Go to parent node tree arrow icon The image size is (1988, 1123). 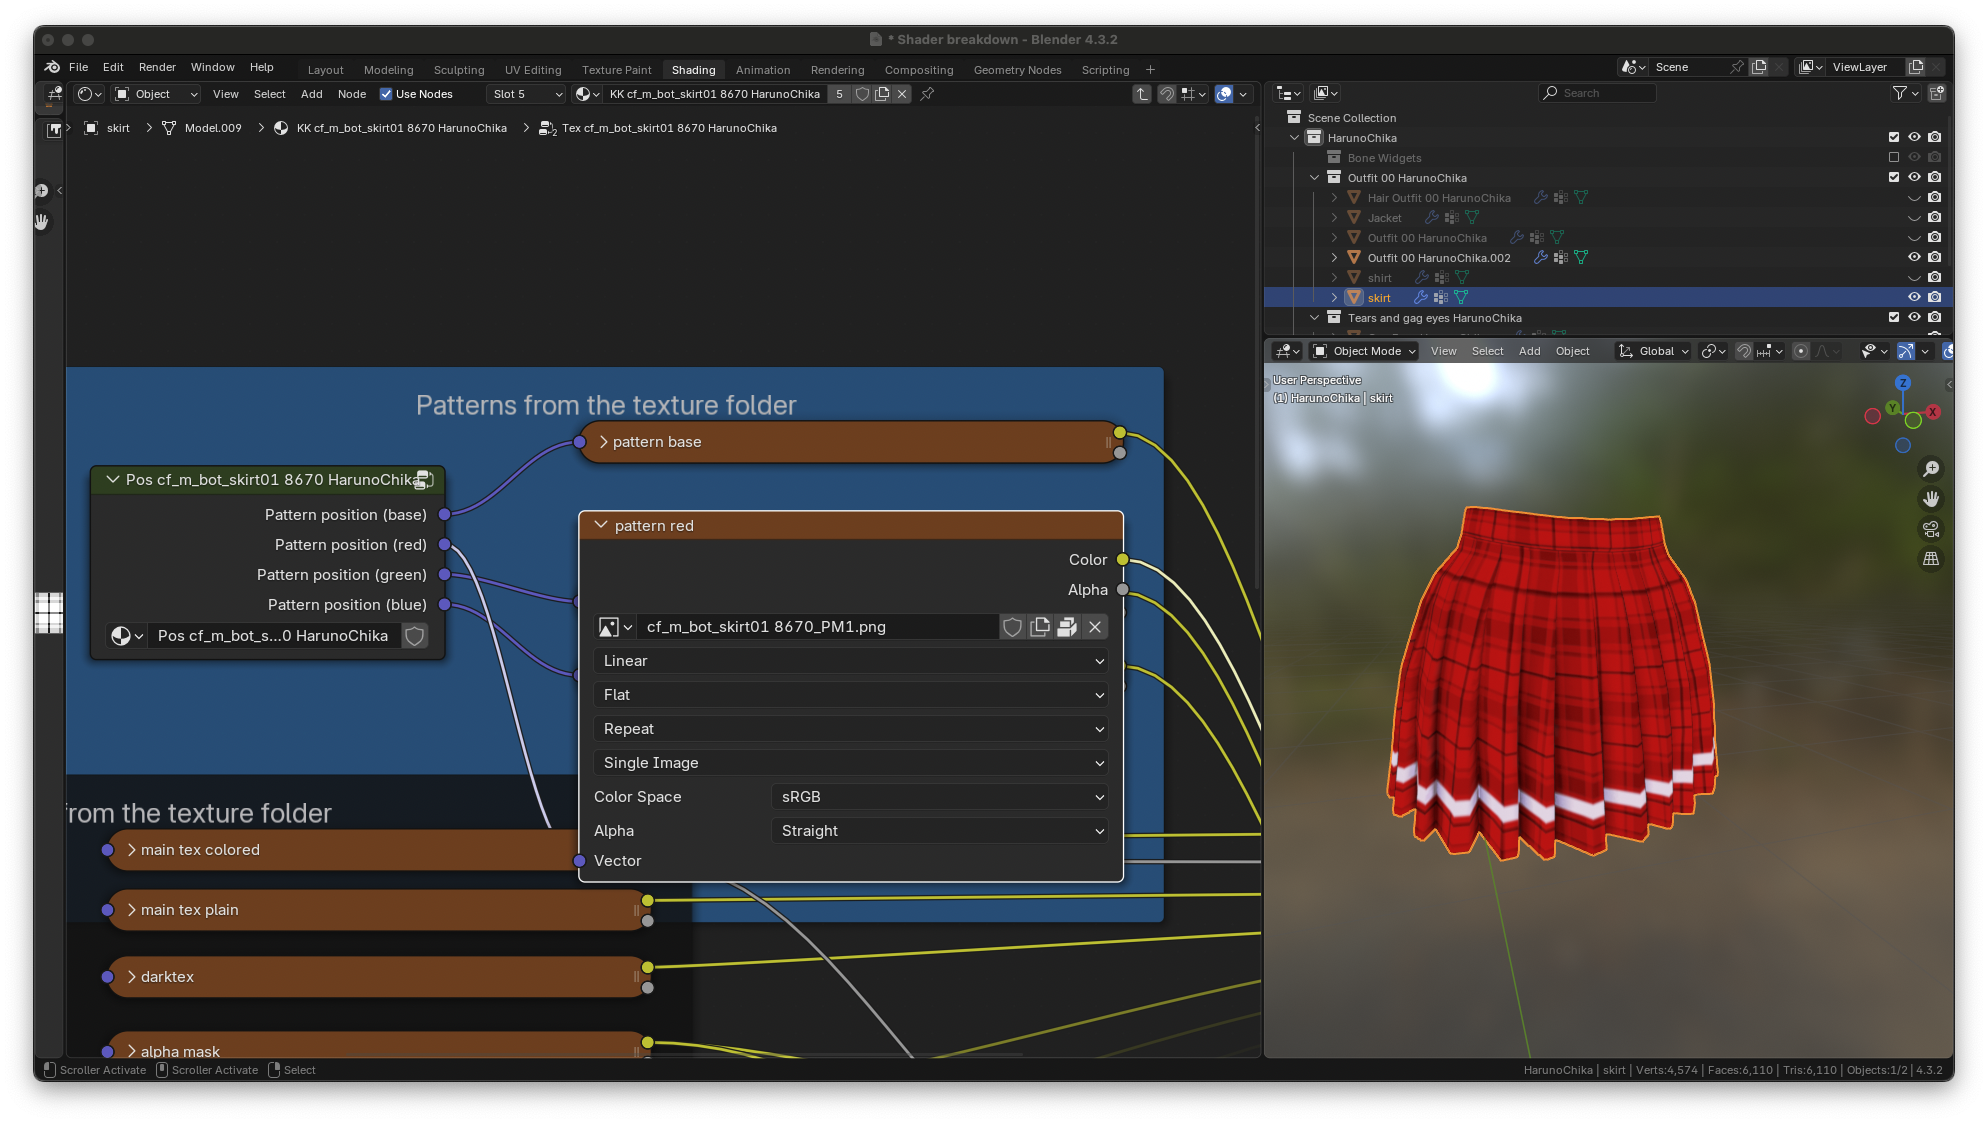(1141, 94)
